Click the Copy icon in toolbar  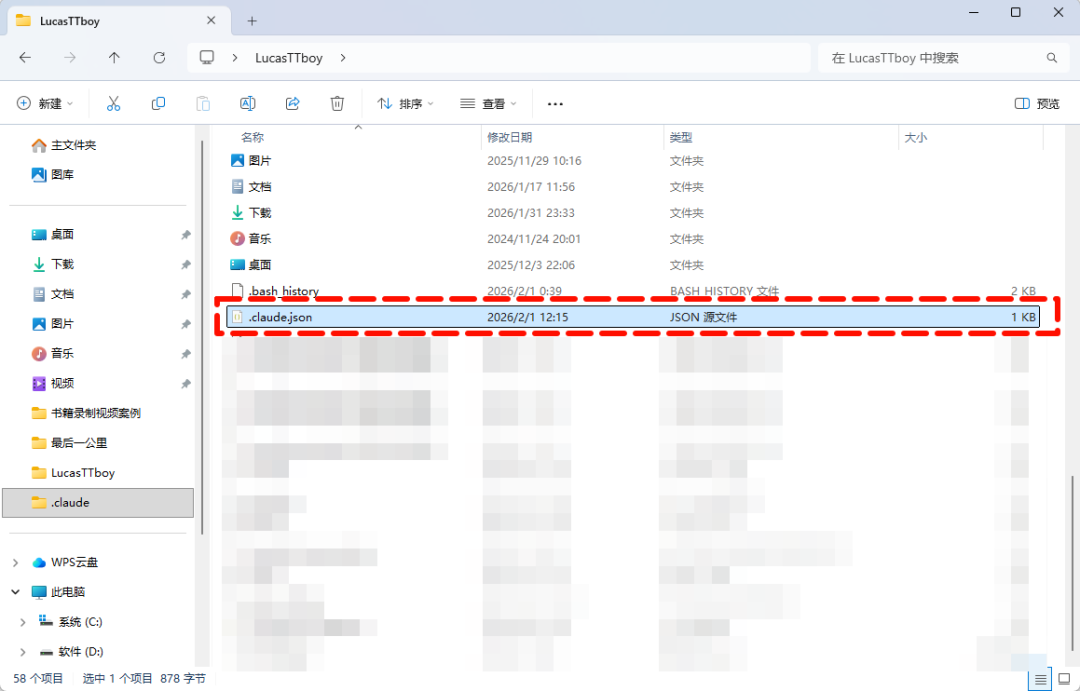pos(158,103)
